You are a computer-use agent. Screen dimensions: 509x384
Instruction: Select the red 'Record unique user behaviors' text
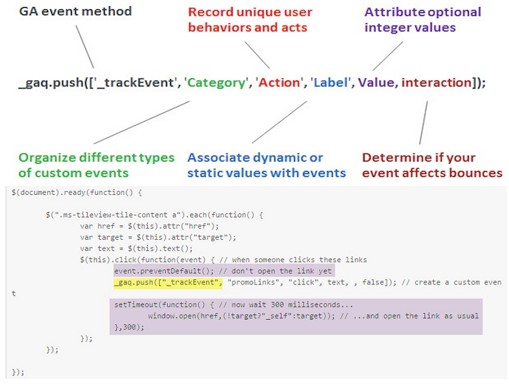point(250,20)
